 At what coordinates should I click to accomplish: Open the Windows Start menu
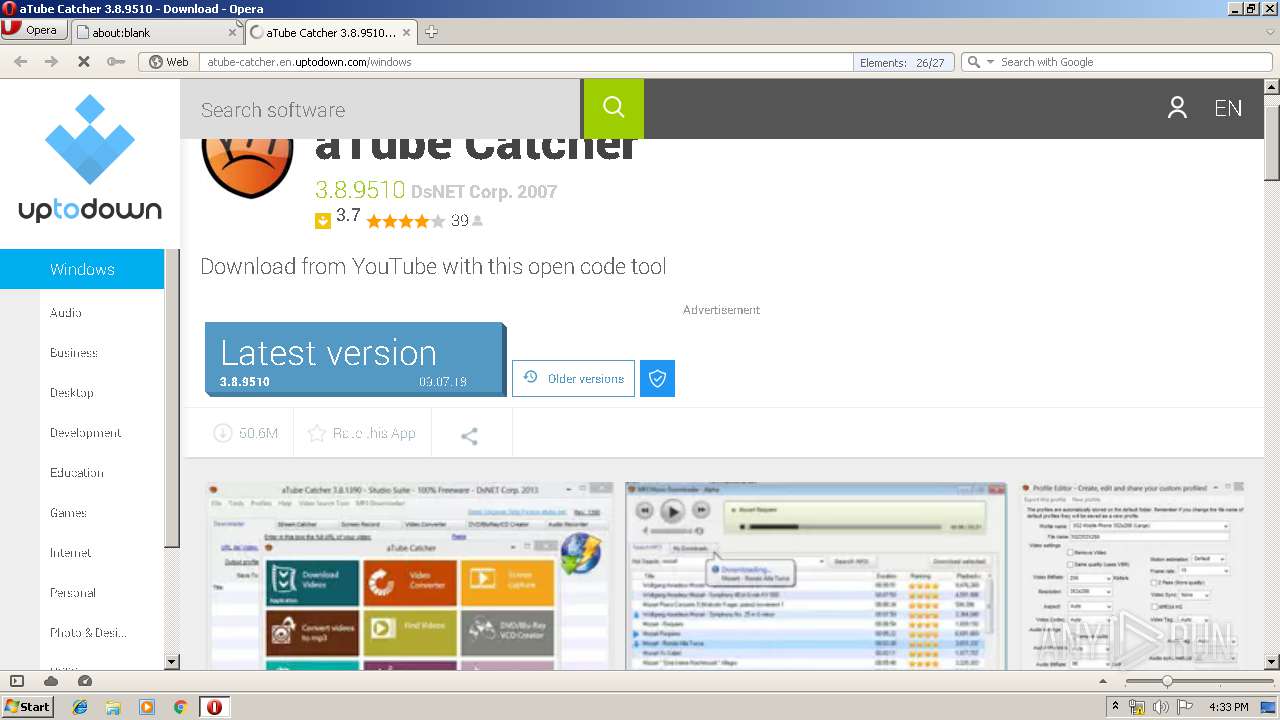(x=27, y=707)
